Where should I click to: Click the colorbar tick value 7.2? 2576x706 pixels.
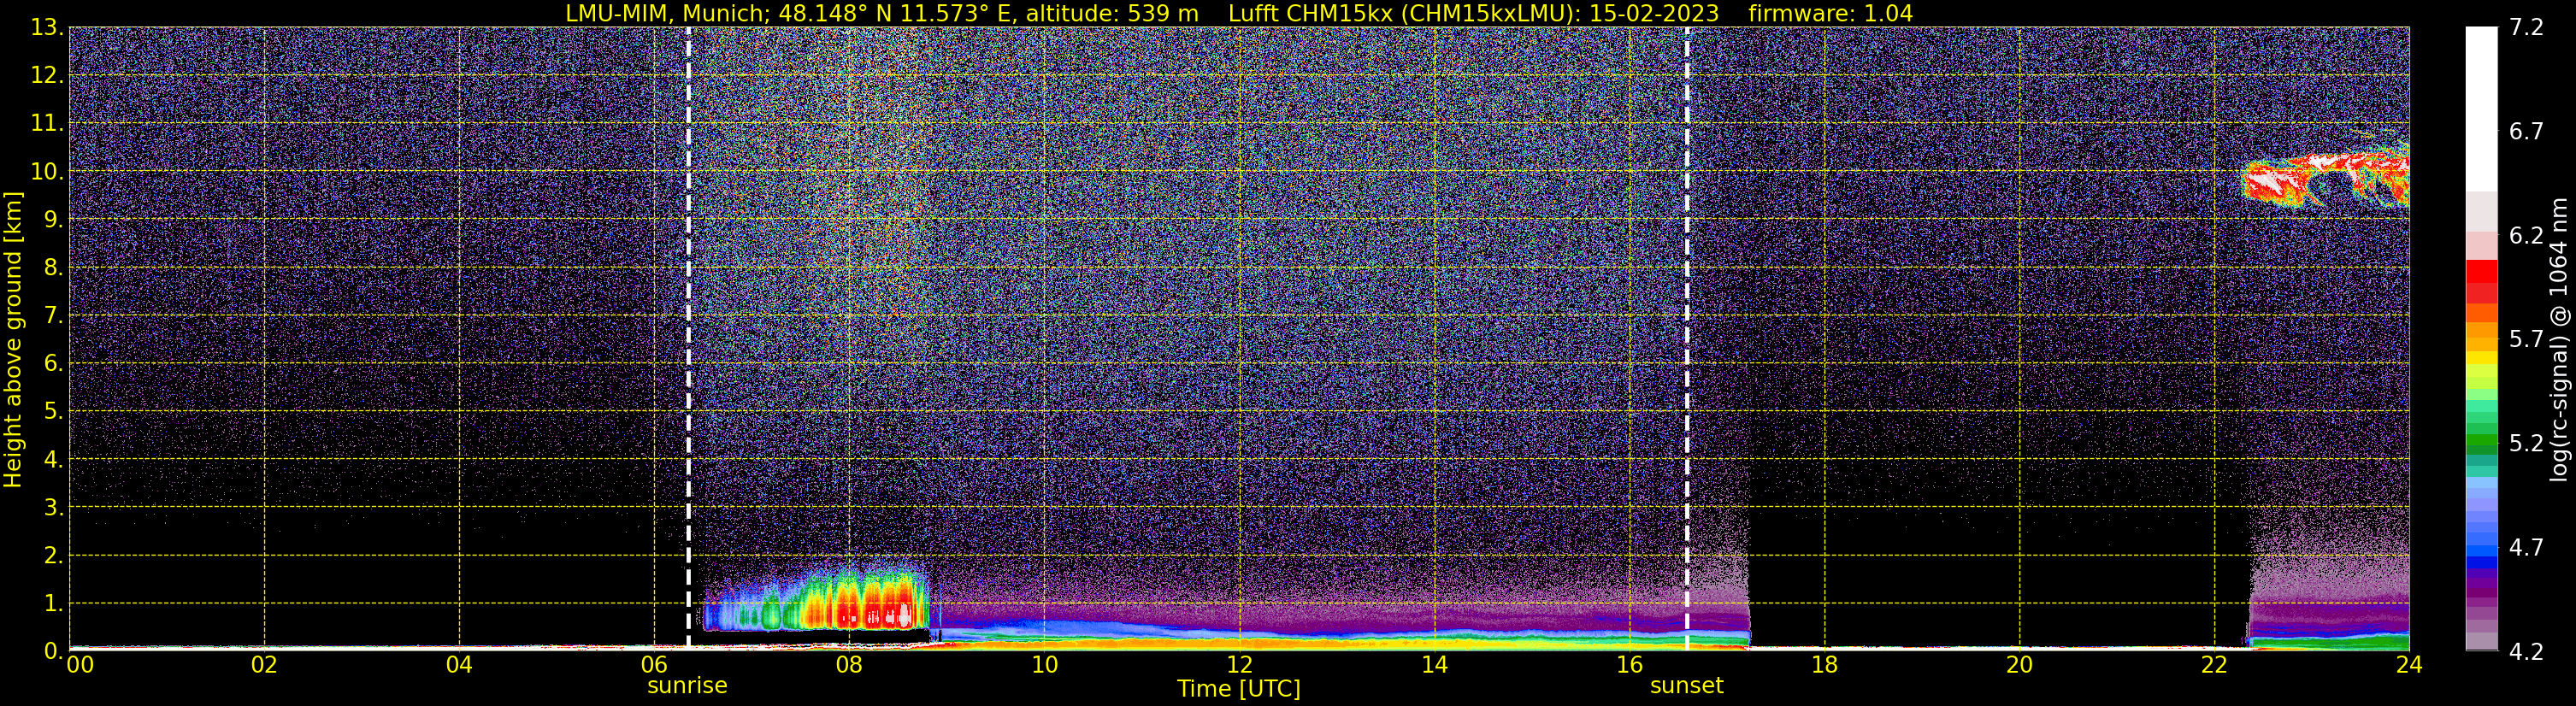click(2526, 27)
